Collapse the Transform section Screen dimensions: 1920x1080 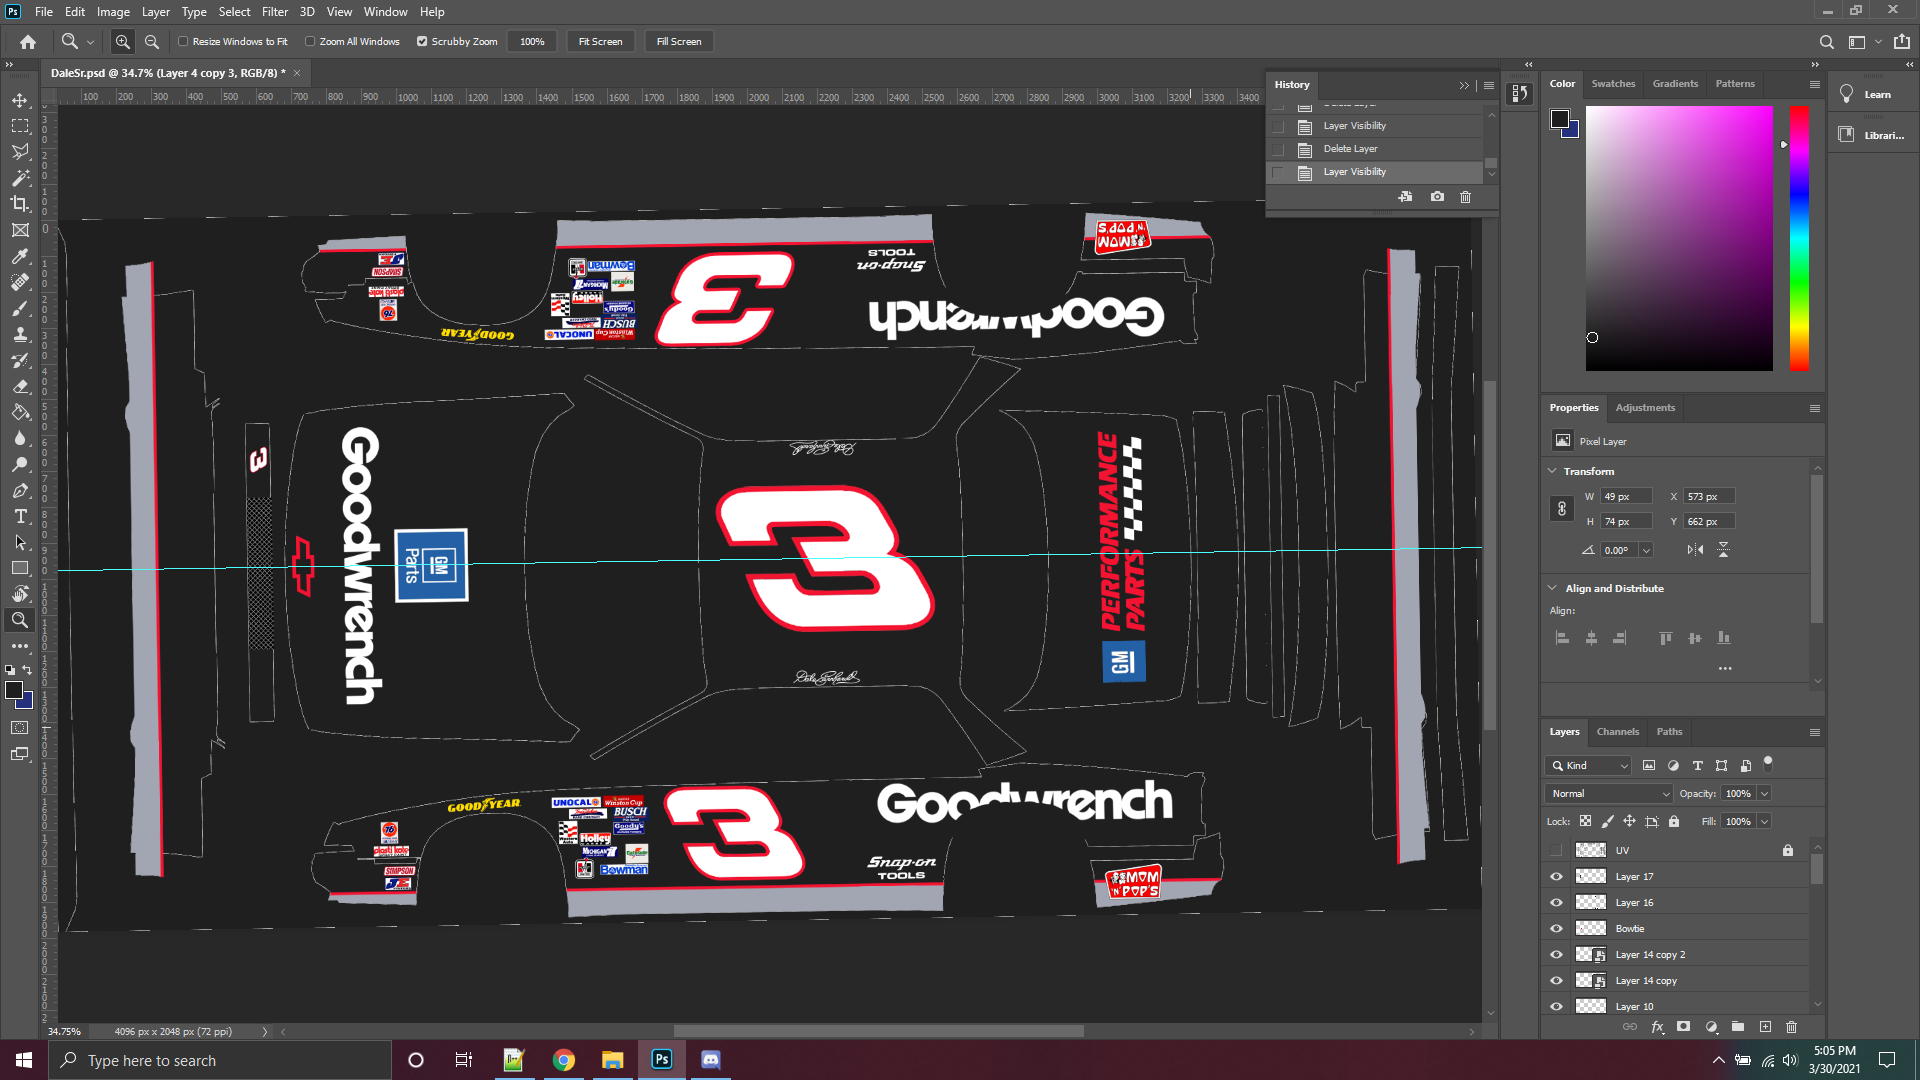1552,471
